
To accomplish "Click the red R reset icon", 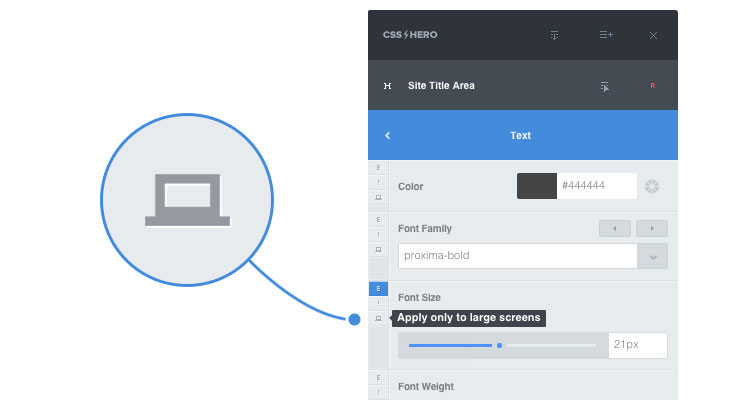I will pyautogui.click(x=652, y=86).
